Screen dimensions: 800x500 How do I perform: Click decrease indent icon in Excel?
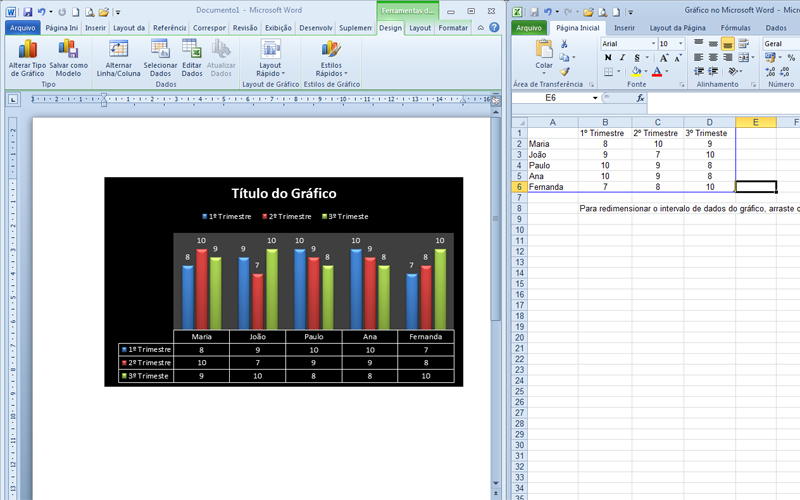(x=699, y=71)
